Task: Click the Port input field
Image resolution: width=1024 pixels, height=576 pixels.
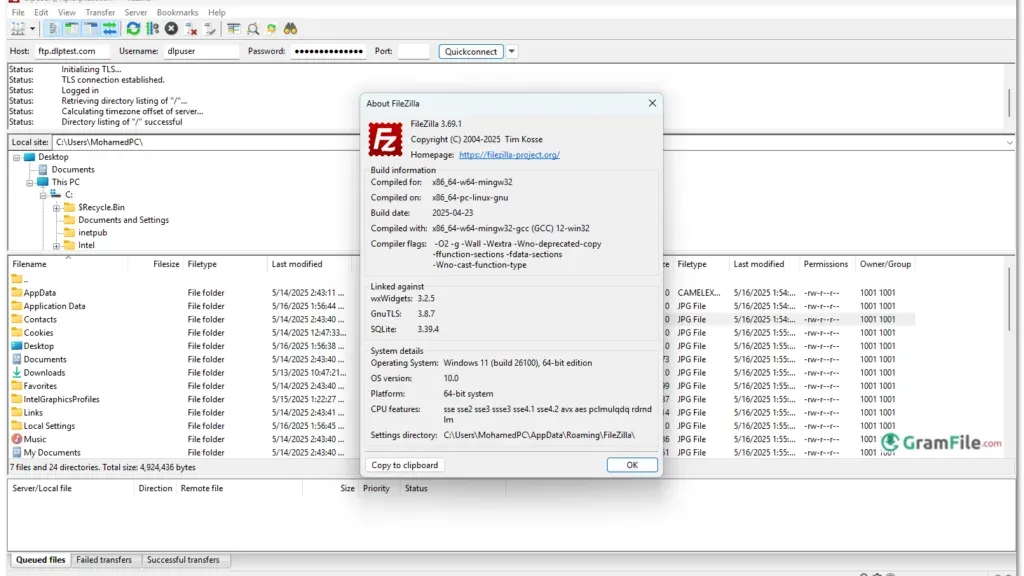Action: tap(413, 51)
